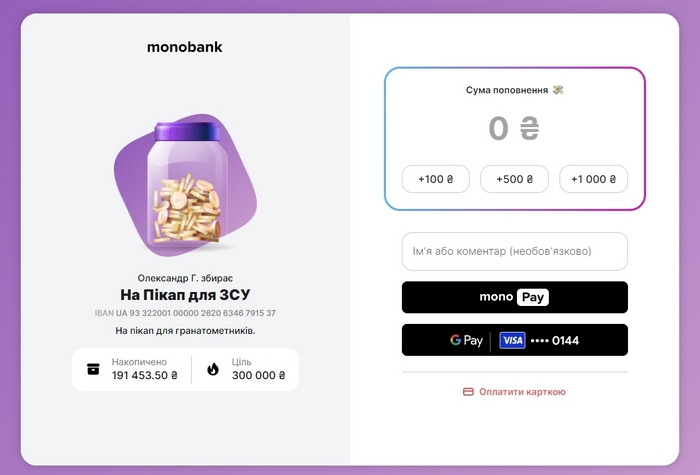The image size is (700, 475).
Task: Click the monobank logo
Action: [185, 46]
